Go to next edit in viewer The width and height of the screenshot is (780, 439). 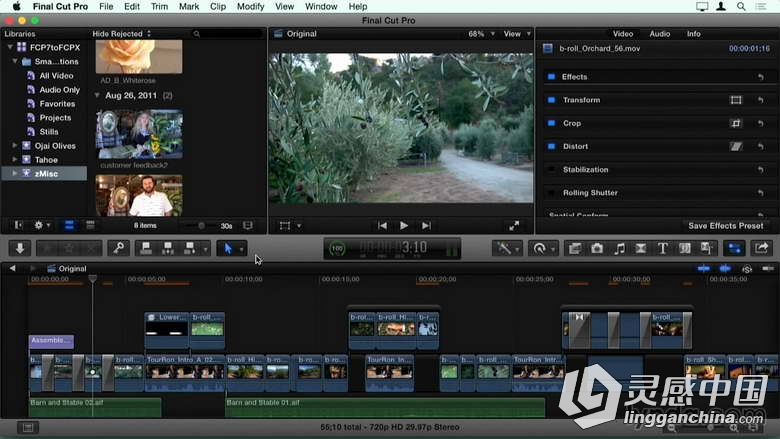coord(426,226)
